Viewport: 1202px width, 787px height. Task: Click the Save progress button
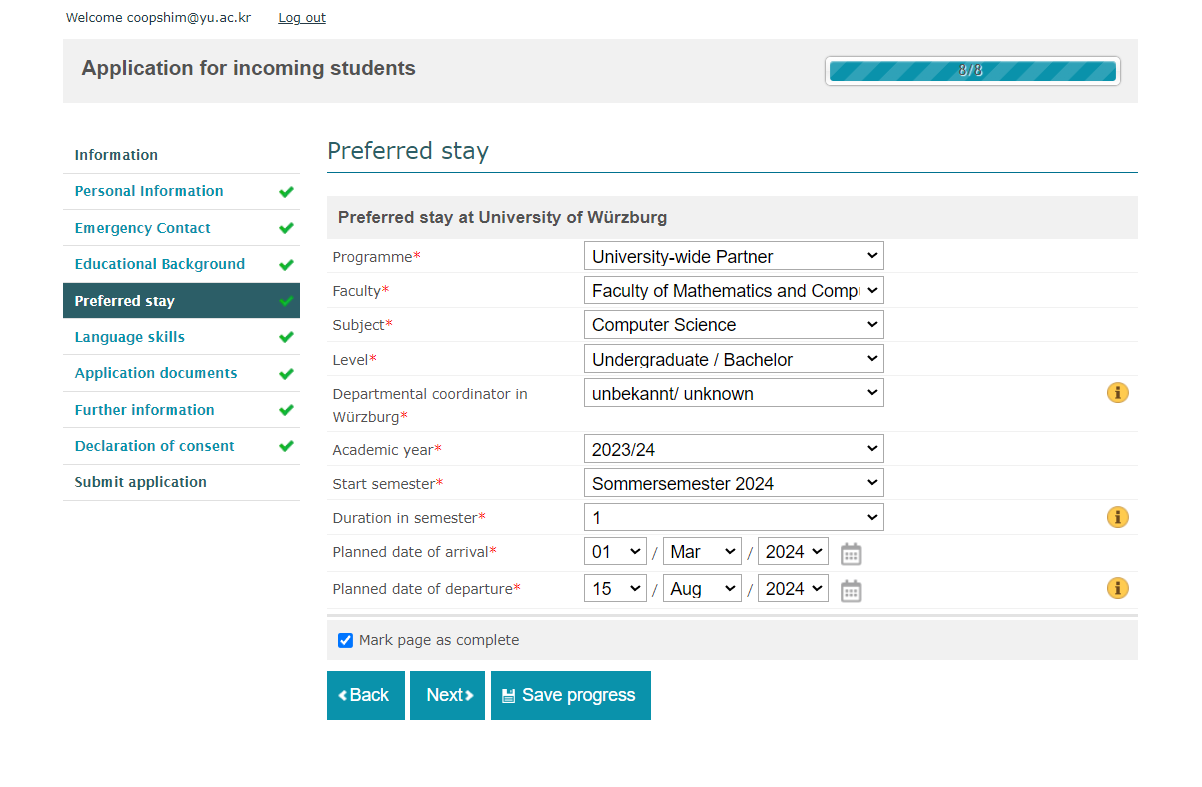coord(570,695)
